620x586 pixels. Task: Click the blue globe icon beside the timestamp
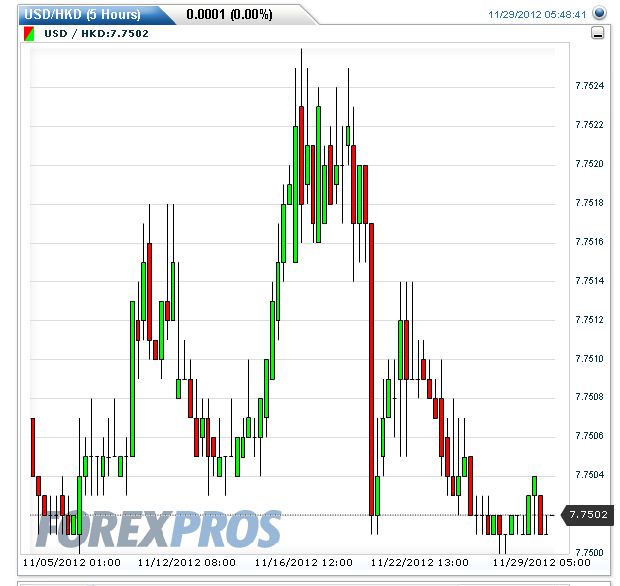(599, 13)
